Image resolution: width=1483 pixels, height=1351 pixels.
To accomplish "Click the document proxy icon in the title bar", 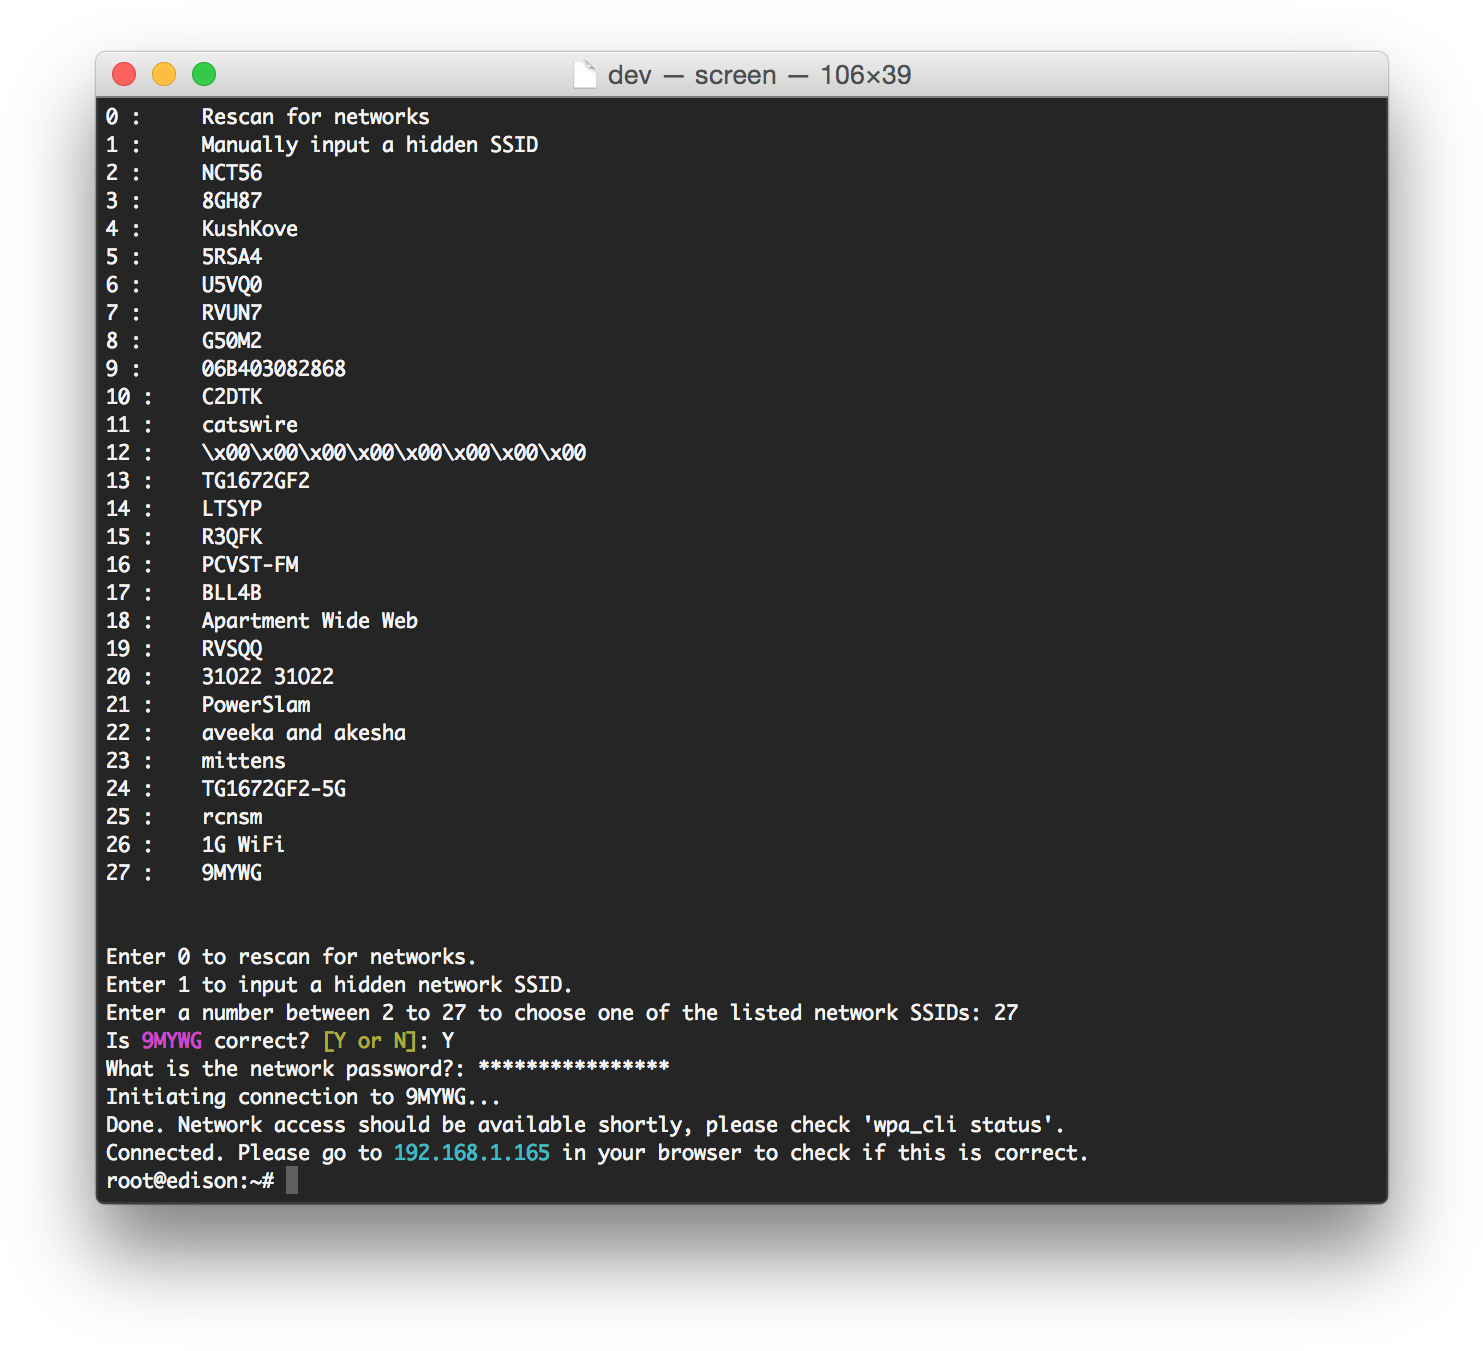I will pos(586,74).
